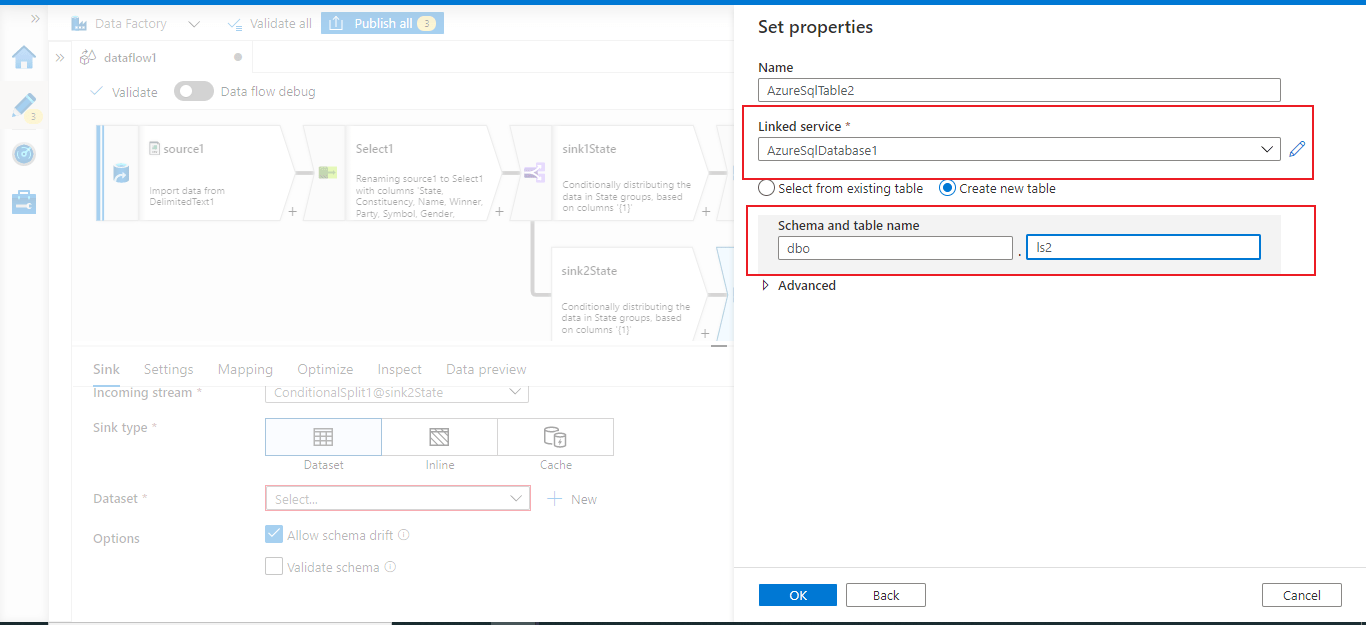Choose Dataset sink type icon

323,437
